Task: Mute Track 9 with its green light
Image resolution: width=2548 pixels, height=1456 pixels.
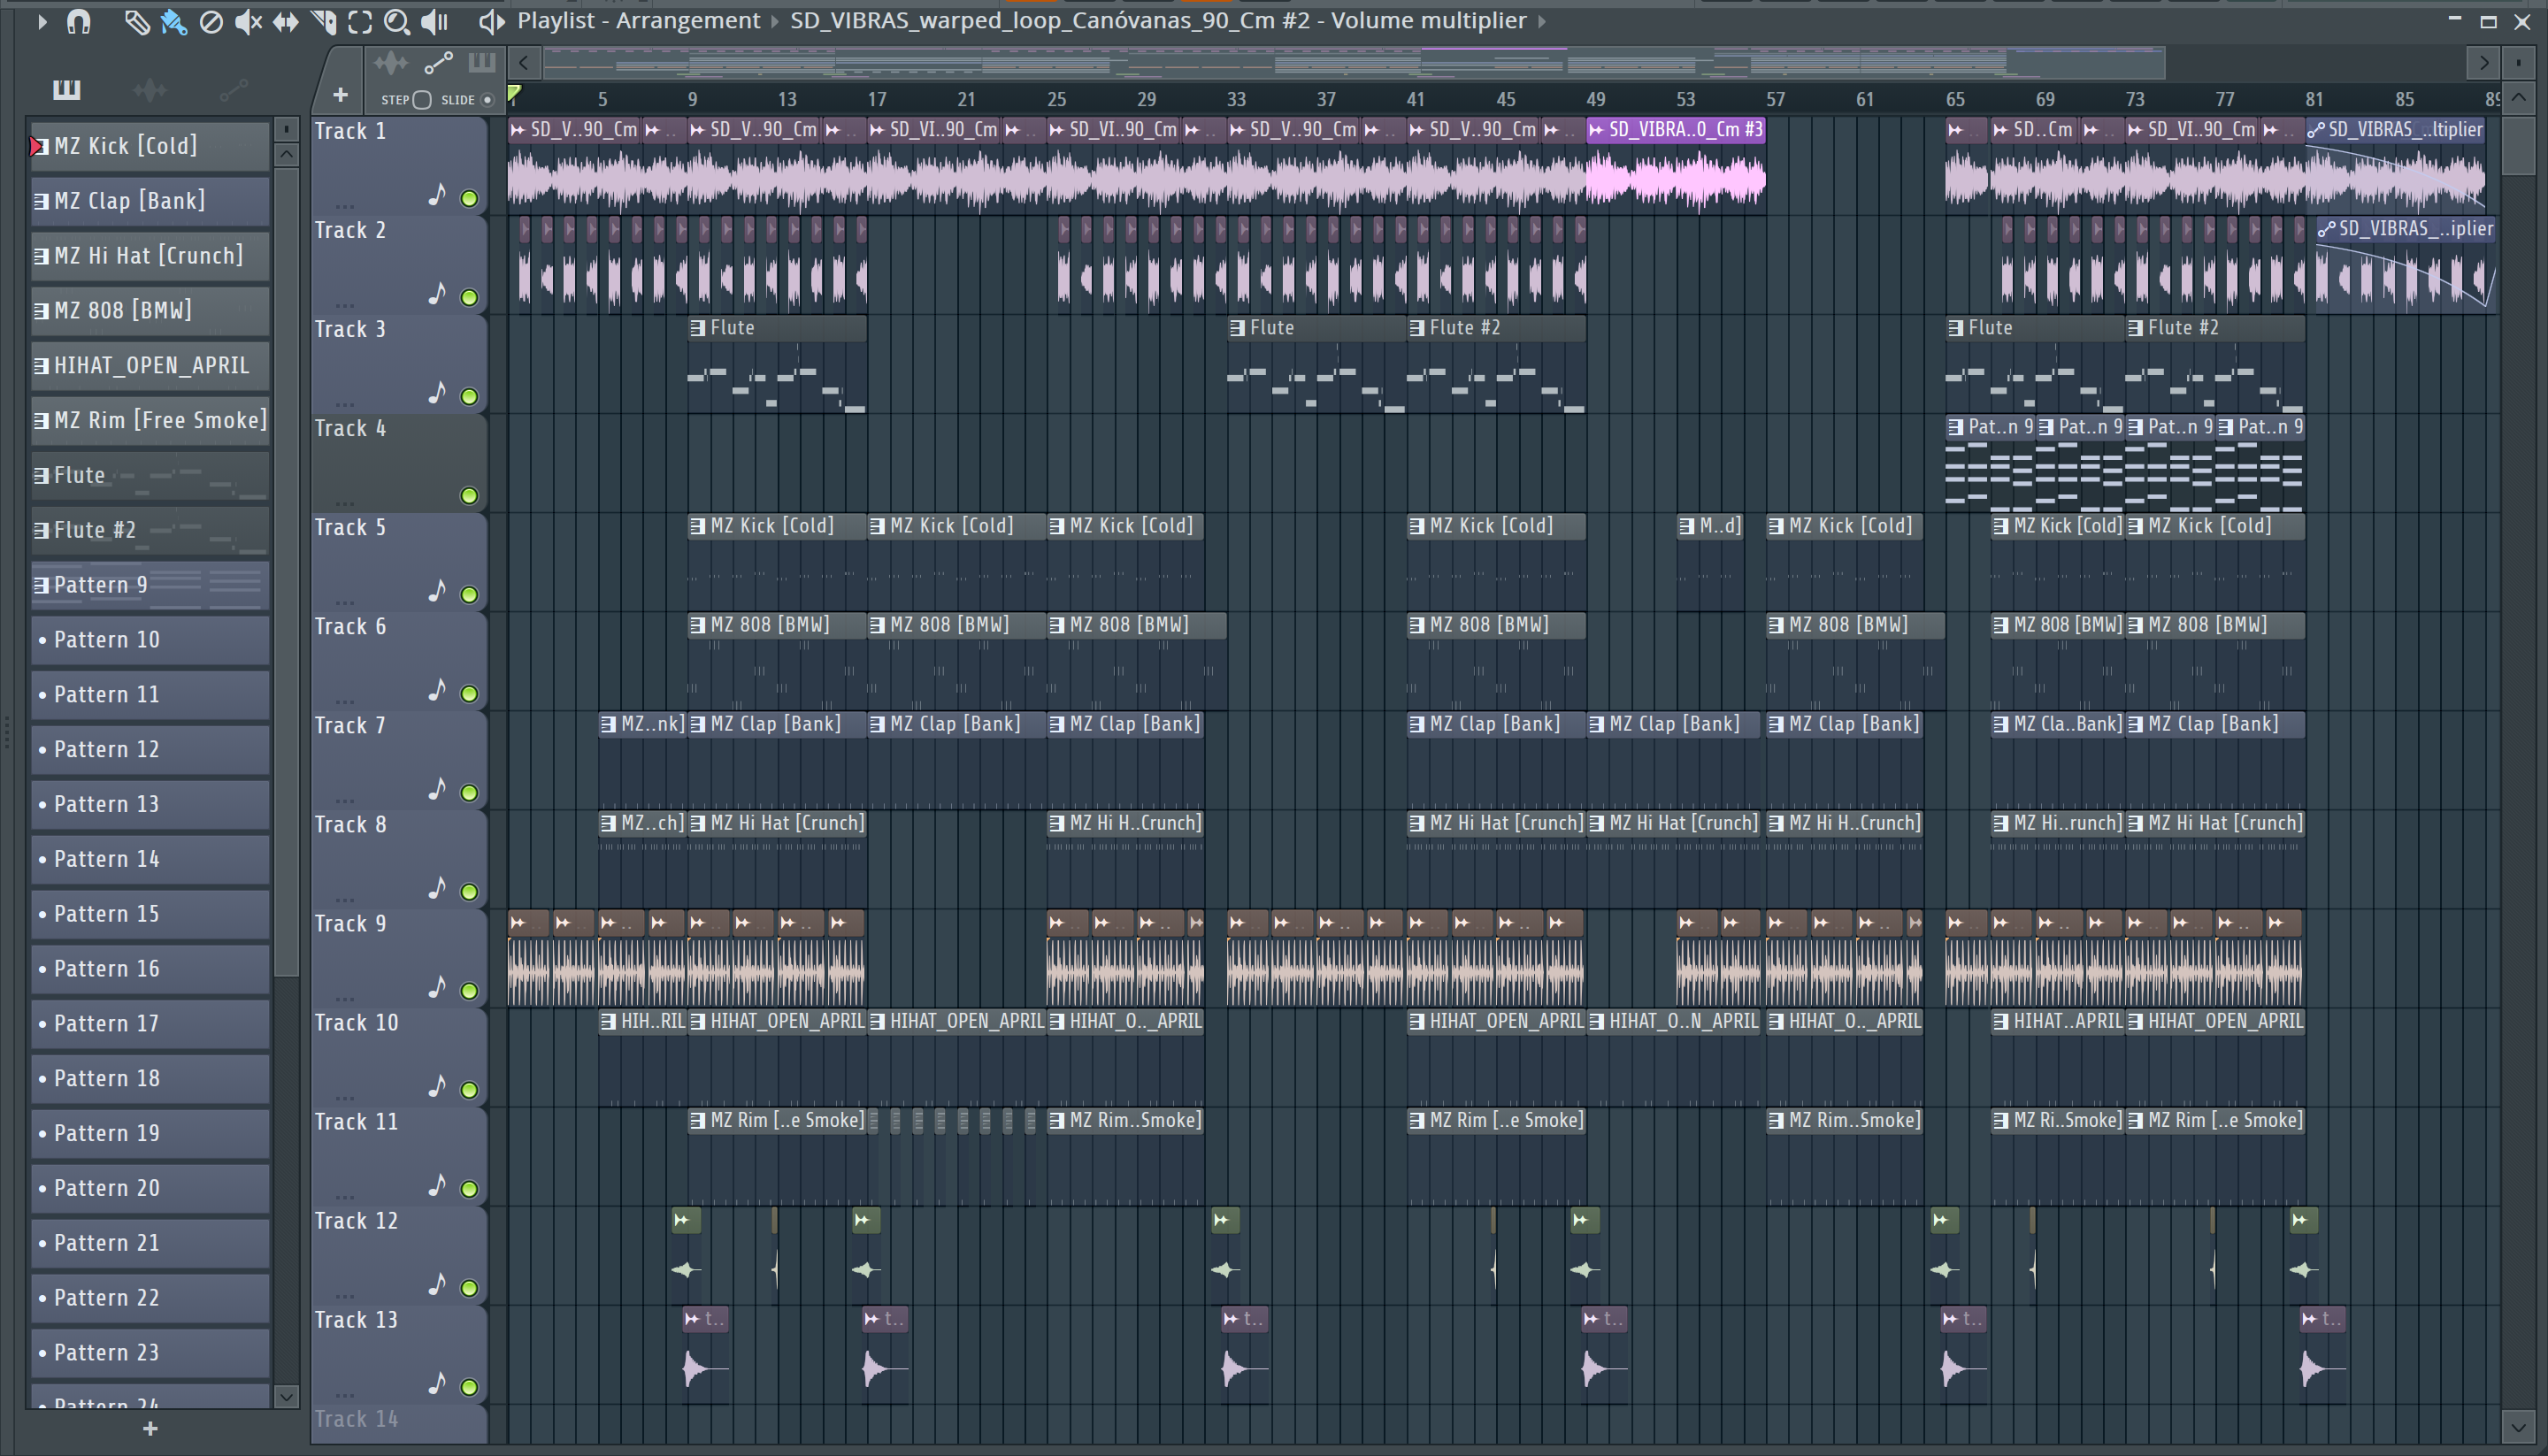Action: click(x=469, y=991)
